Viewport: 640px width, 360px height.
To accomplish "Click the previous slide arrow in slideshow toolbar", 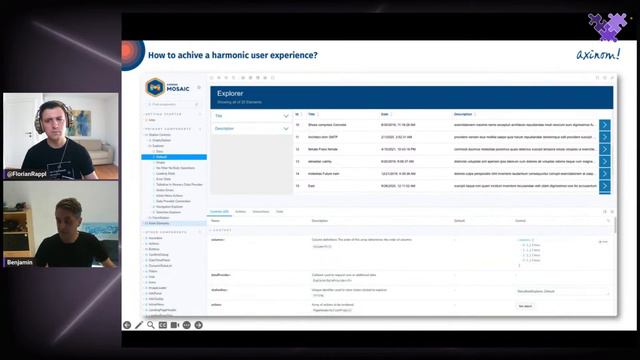I will pos(127,325).
